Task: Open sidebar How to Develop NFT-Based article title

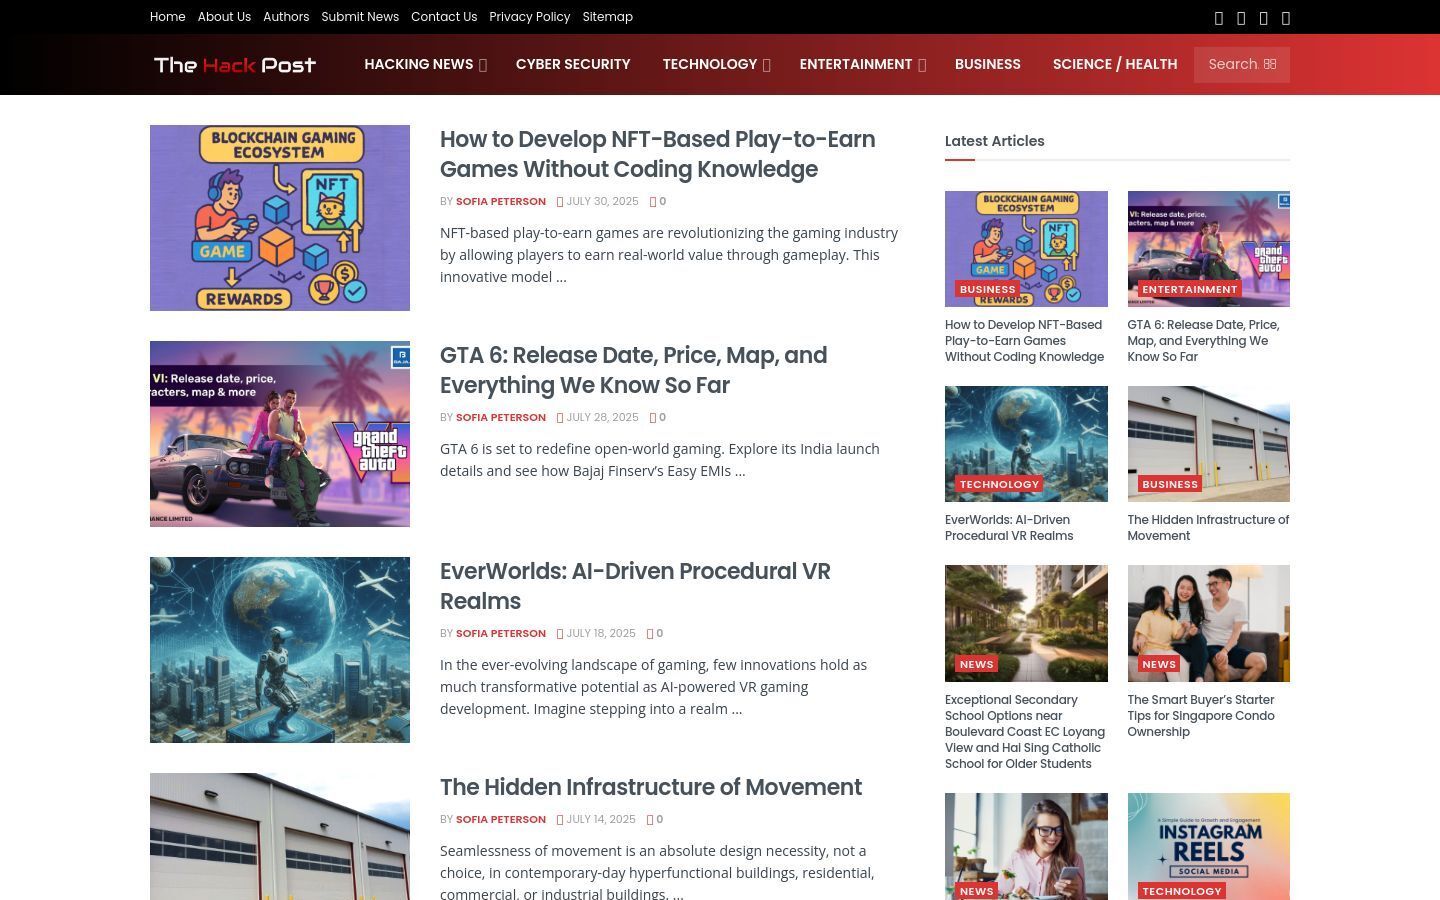Action: coord(1025,341)
